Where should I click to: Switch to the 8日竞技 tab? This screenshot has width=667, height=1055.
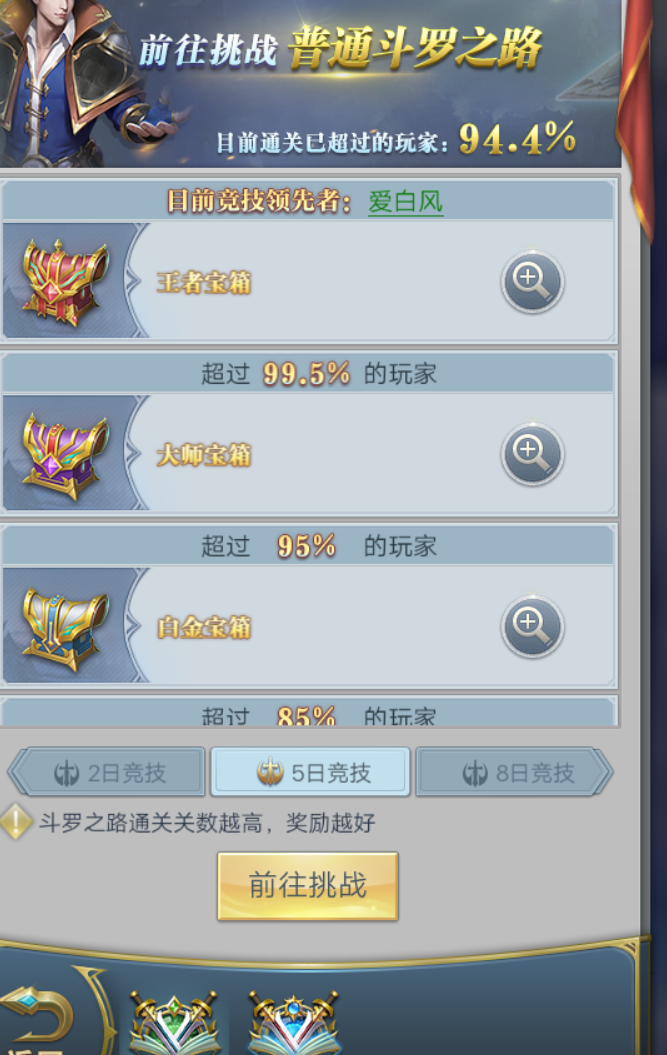pyautogui.click(x=514, y=772)
